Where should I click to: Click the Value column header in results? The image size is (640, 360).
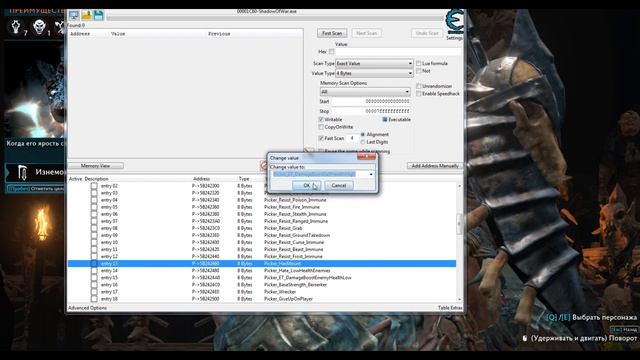tap(118, 34)
